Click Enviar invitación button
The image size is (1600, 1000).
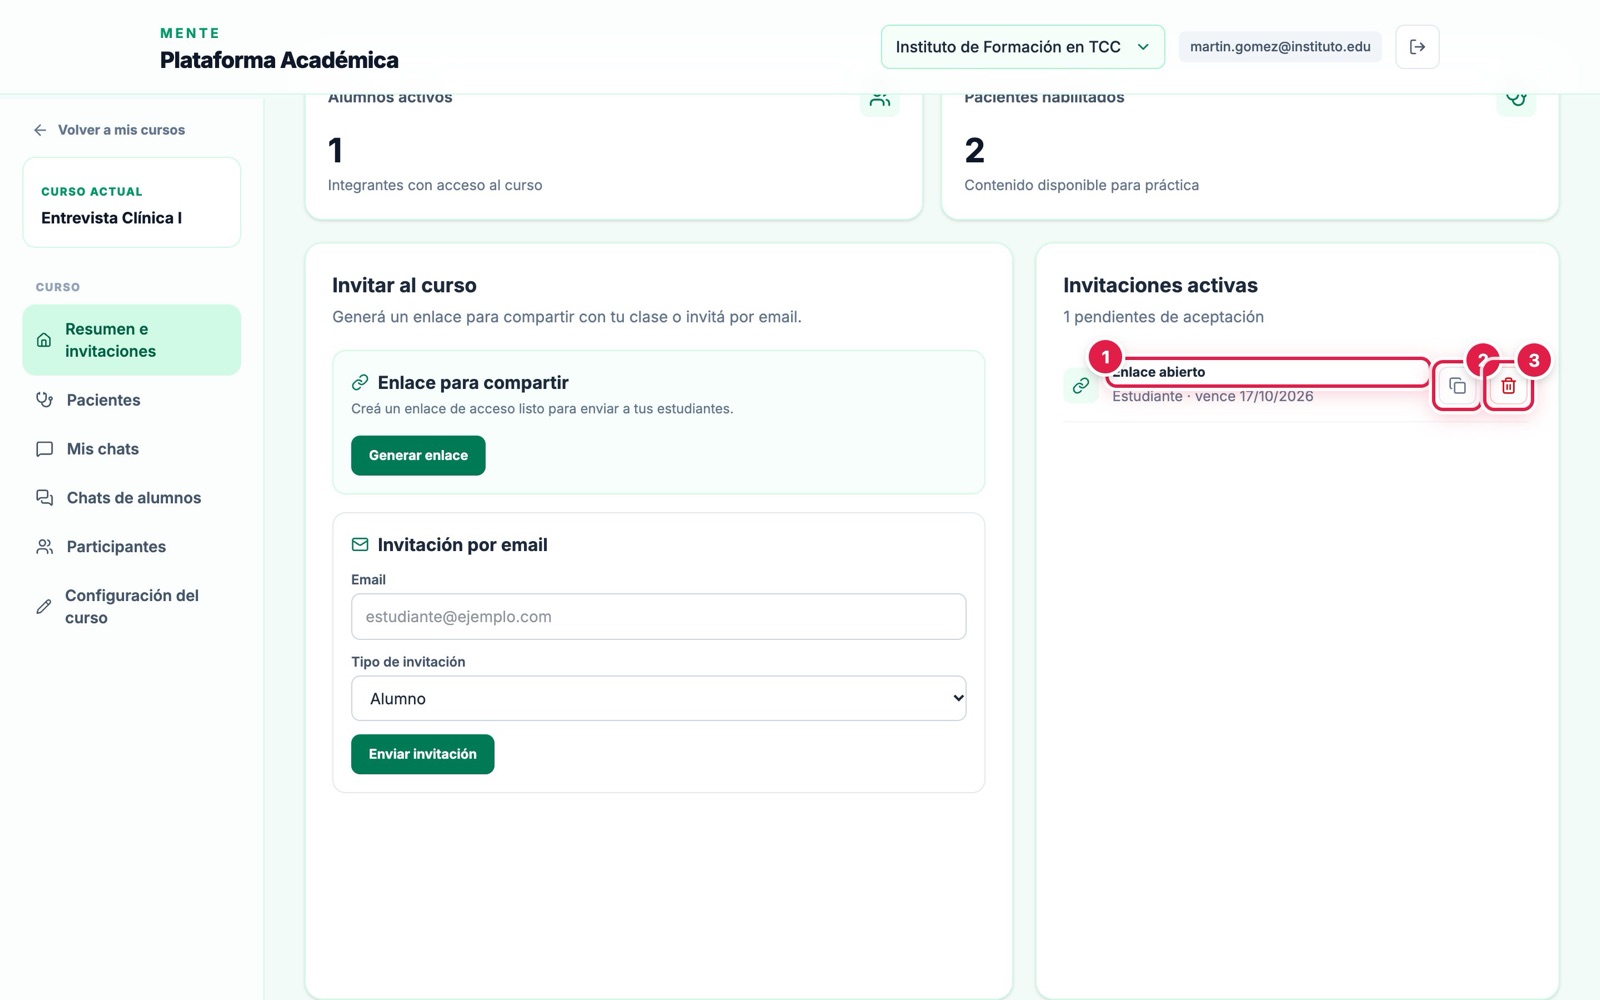422,754
